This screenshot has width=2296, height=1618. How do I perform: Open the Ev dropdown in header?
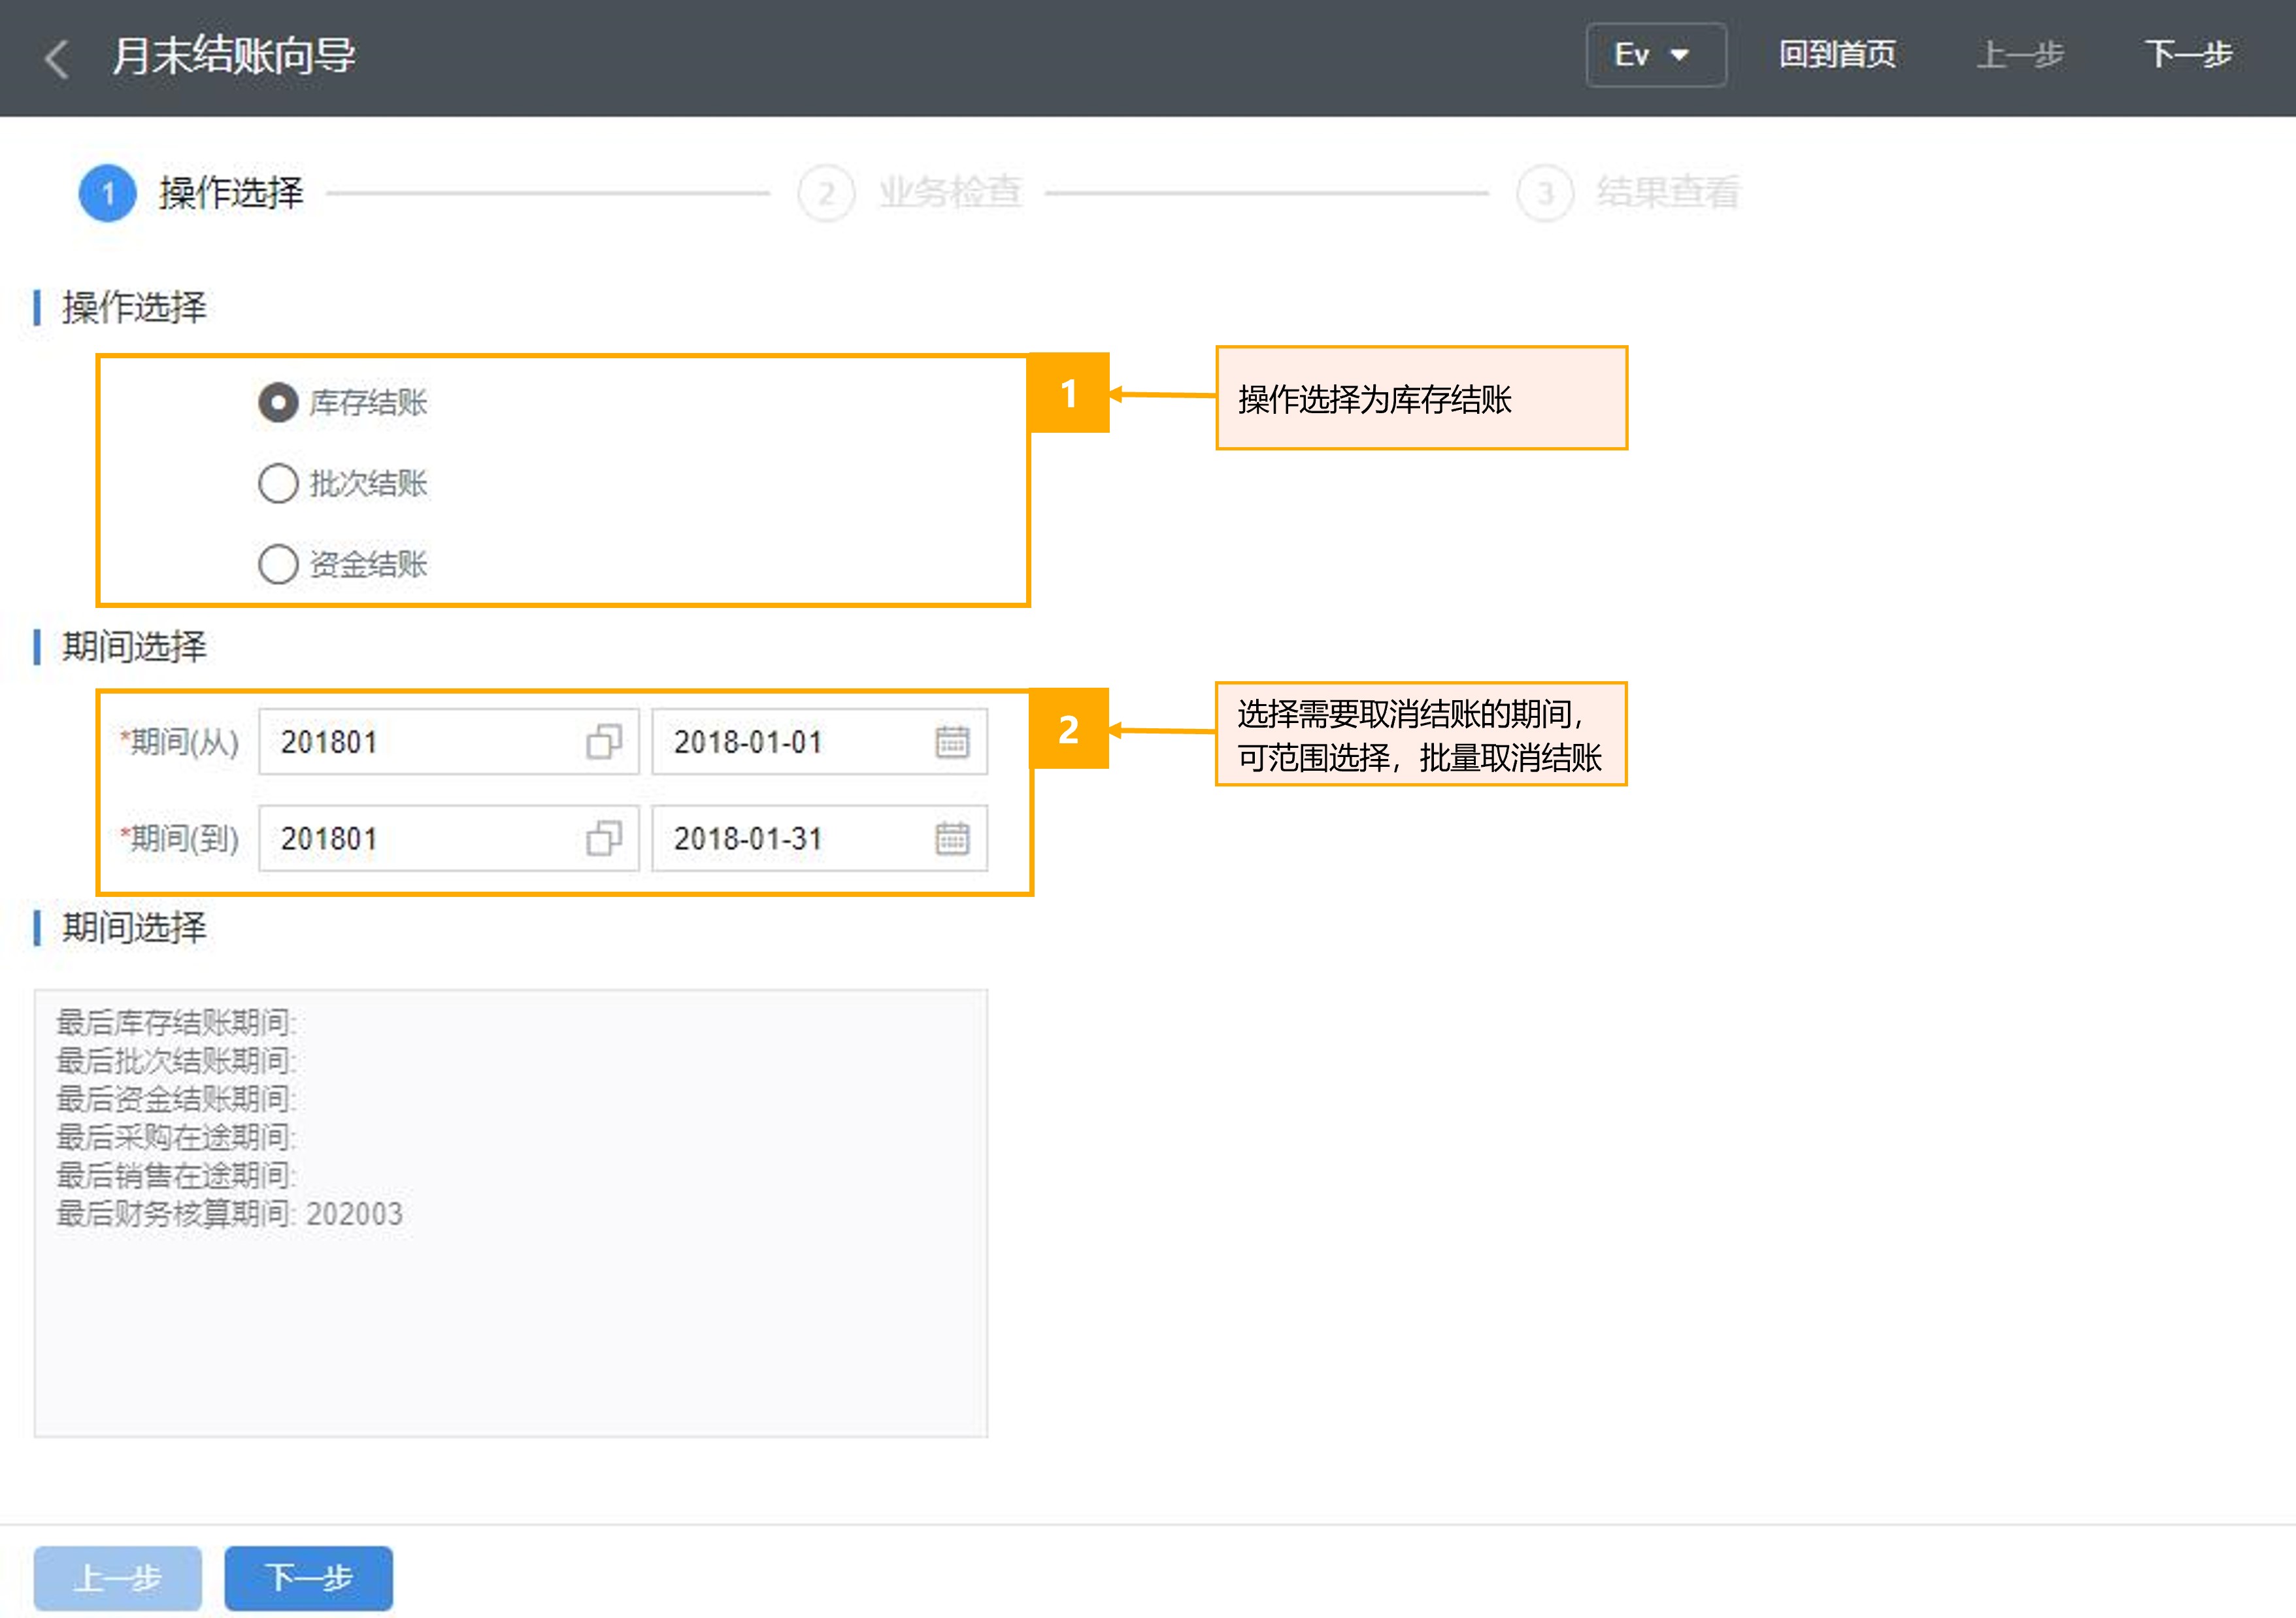point(1655,55)
